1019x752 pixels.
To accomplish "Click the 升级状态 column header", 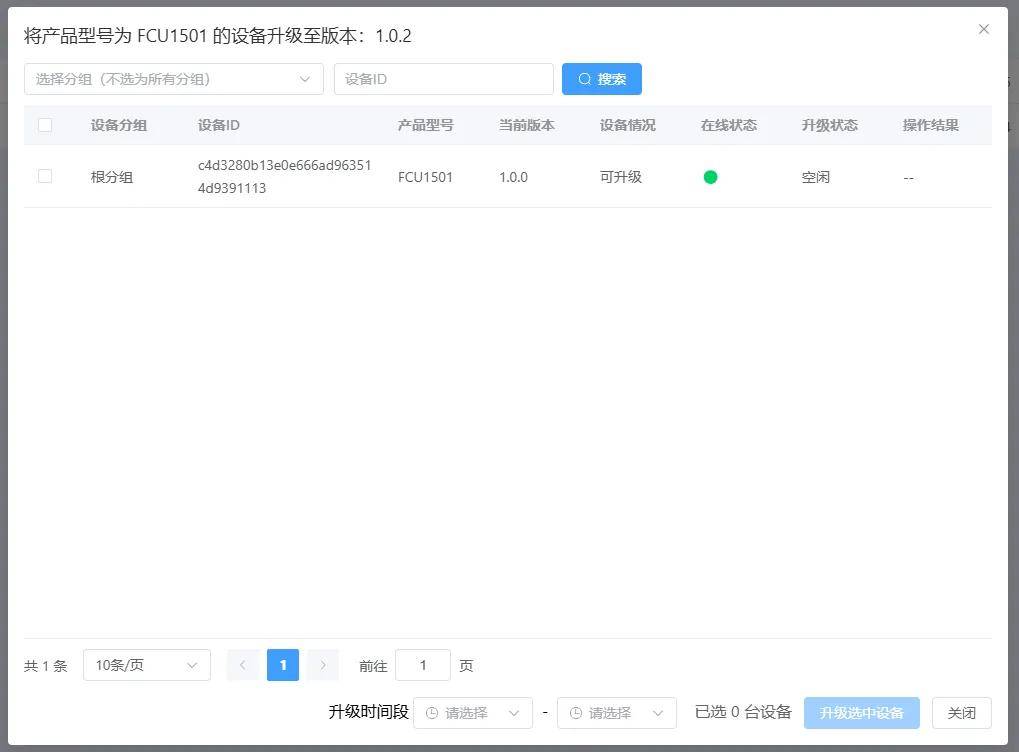I will coord(829,125).
